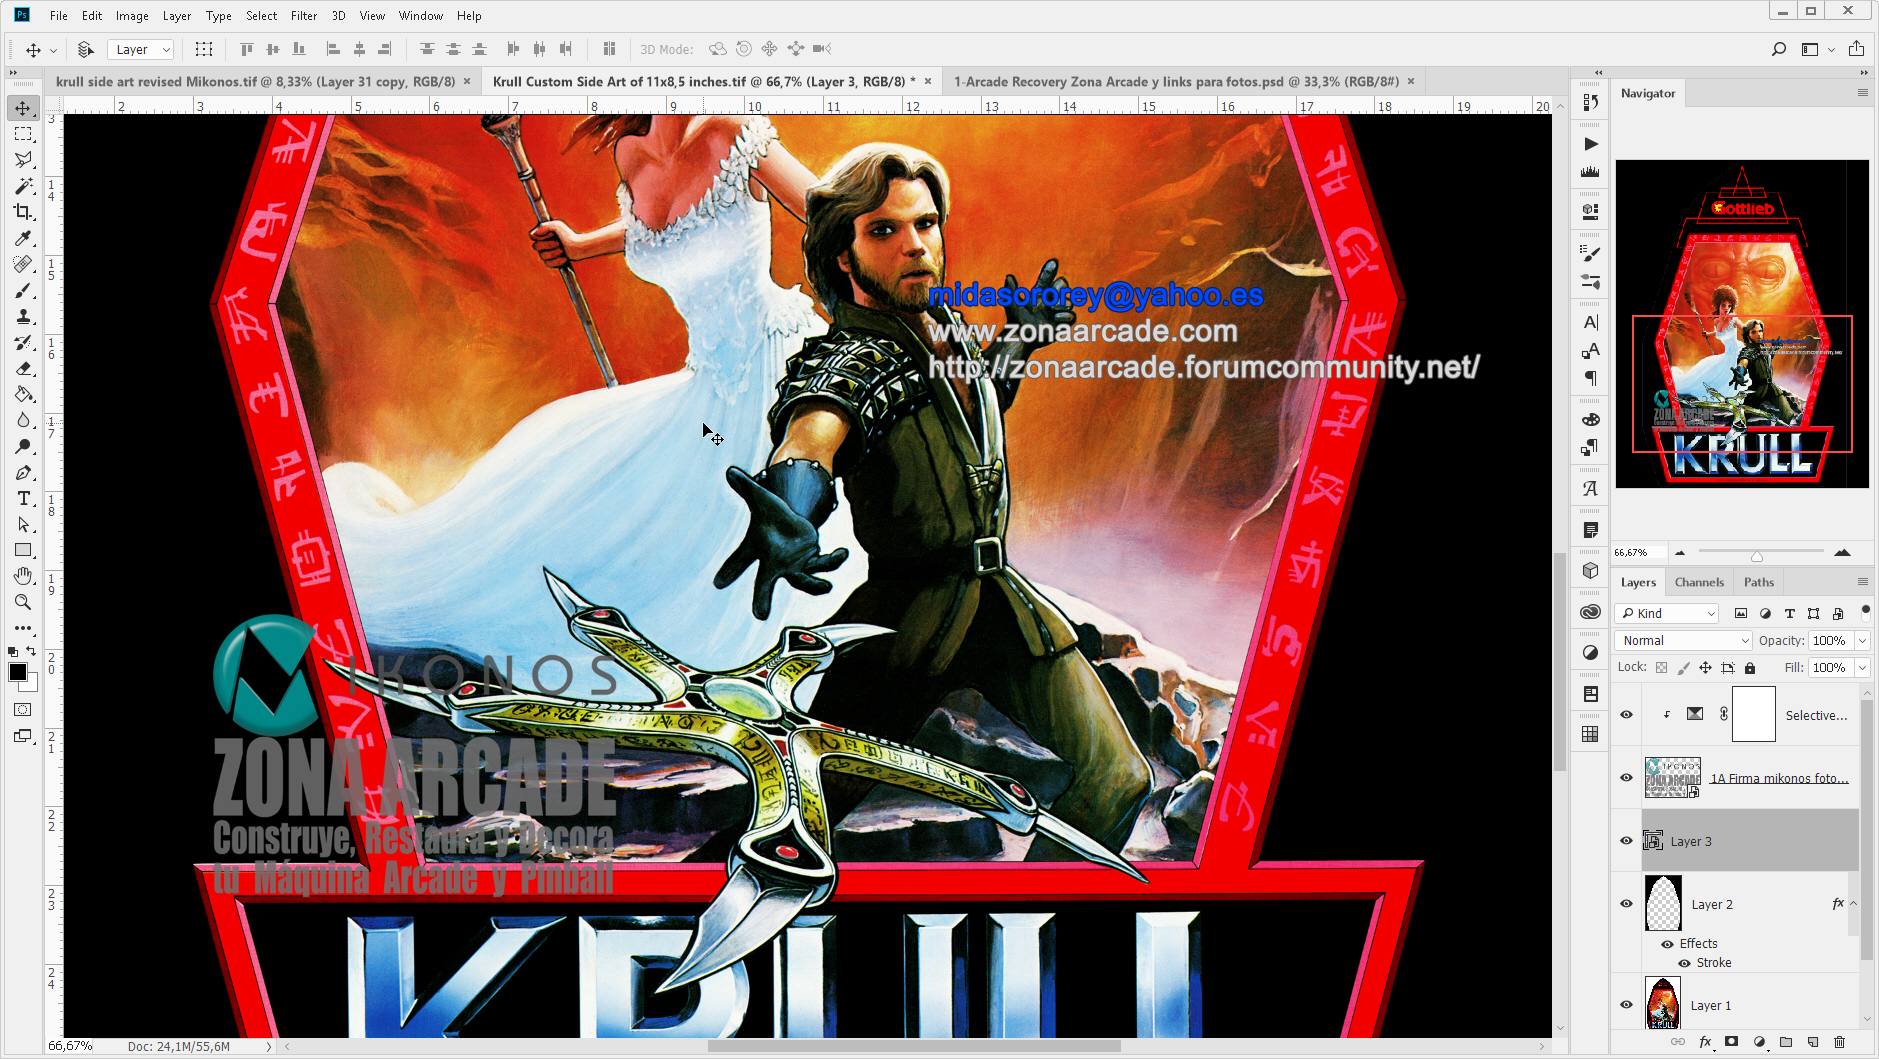The width and height of the screenshot is (1879, 1059).
Task: Open the Normal blend mode dropdown
Action: click(x=1682, y=640)
